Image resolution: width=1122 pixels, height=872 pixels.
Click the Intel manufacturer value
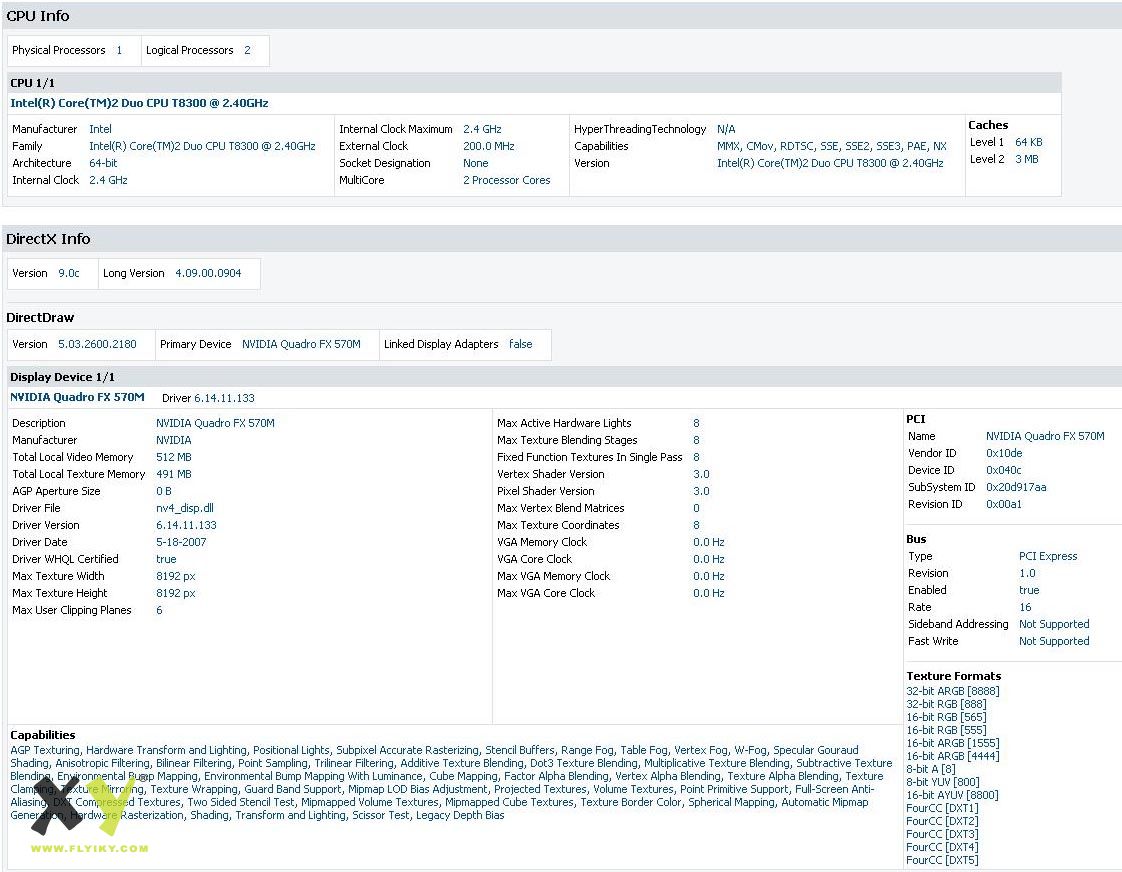pyautogui.click(x=100, y=129)
